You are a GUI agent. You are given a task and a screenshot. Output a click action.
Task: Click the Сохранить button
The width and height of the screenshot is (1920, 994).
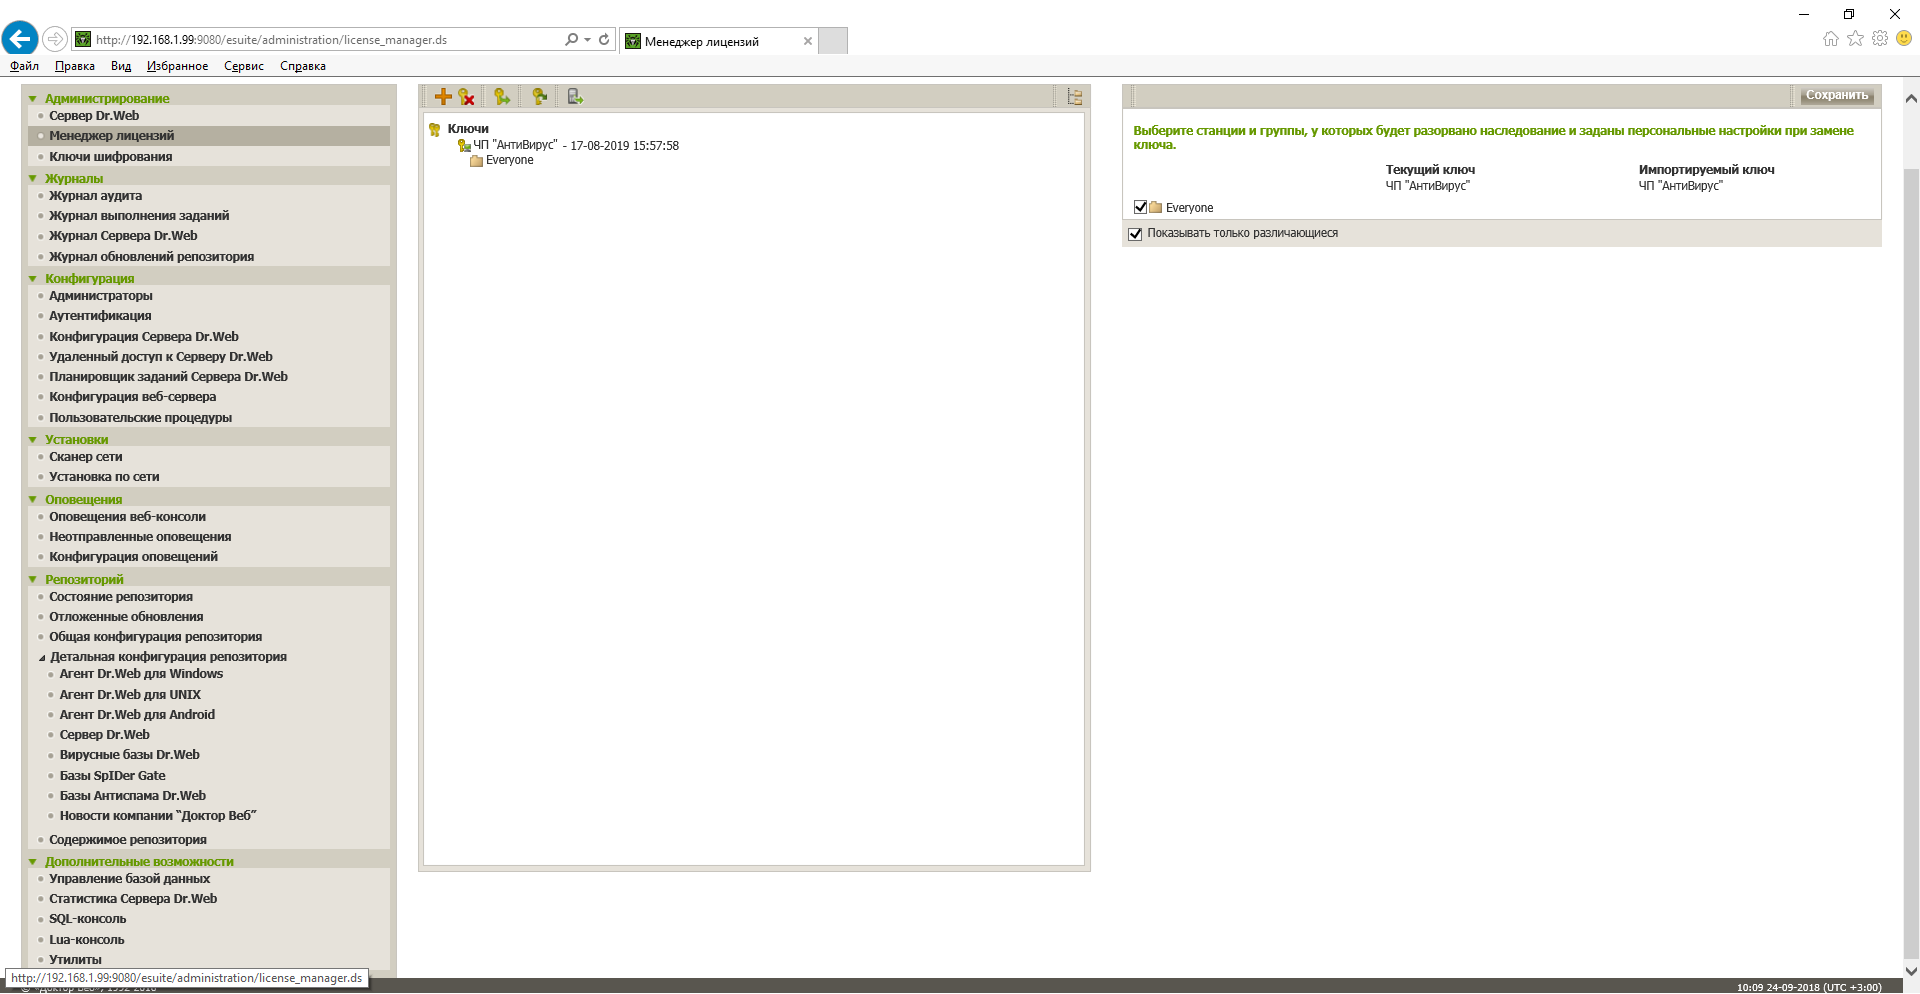tap(1836, 96)
